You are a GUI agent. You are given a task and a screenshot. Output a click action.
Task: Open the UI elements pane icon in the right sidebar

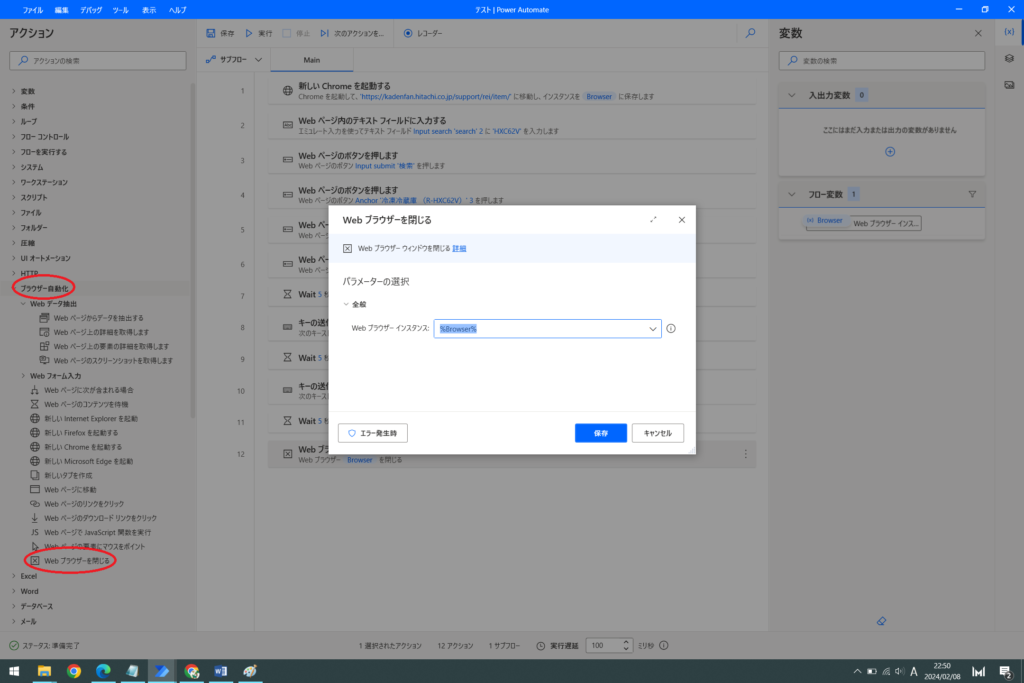click(x=1009, y=59)
